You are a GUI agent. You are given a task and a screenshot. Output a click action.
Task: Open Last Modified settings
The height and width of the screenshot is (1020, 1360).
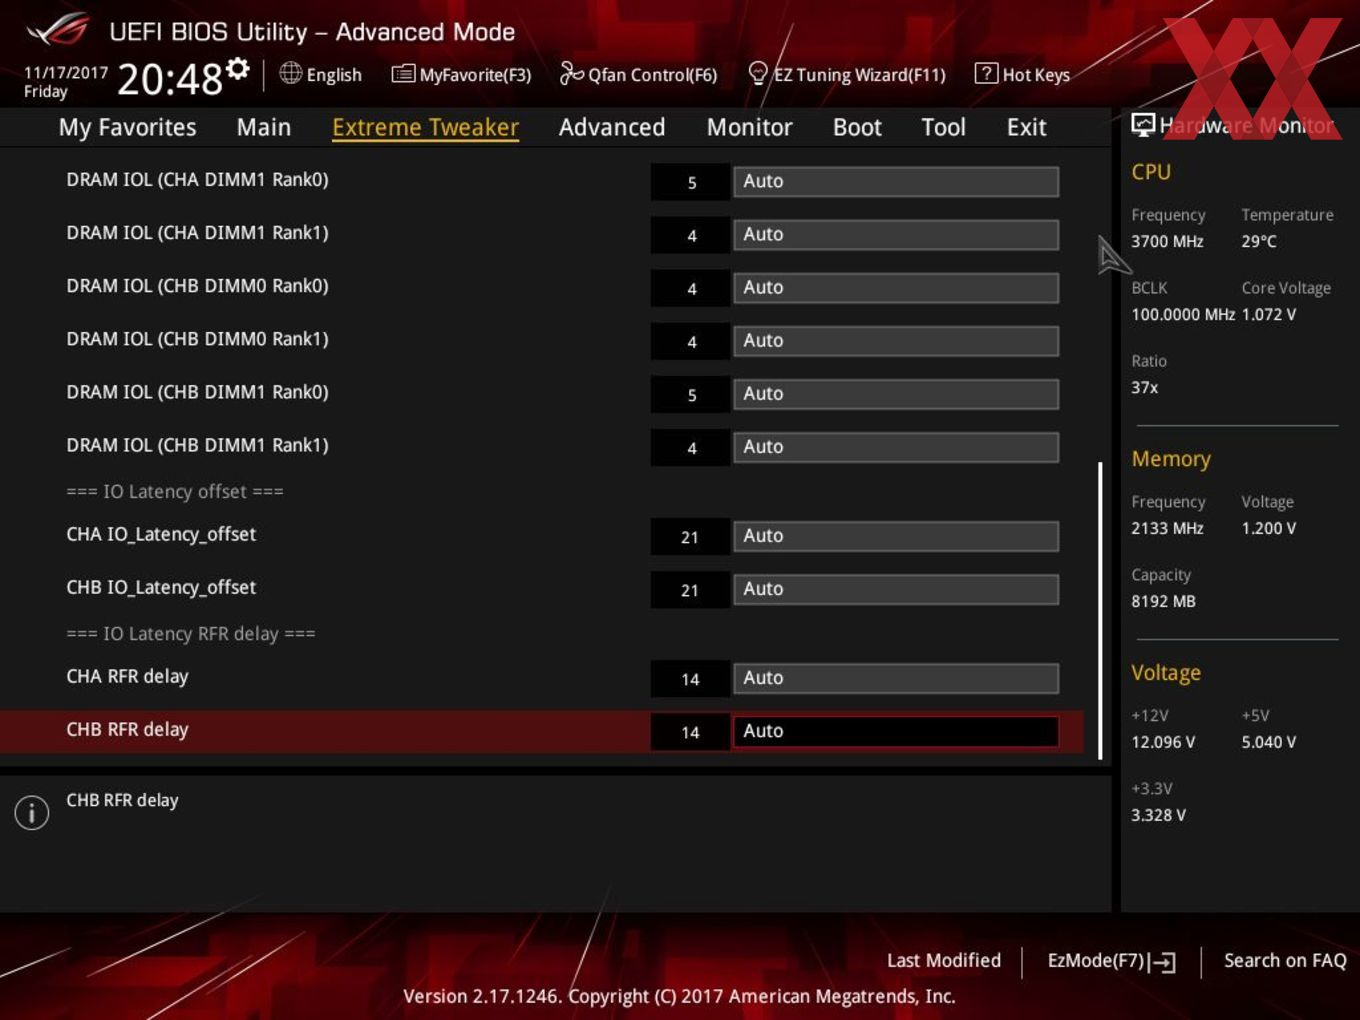(943, 960)
